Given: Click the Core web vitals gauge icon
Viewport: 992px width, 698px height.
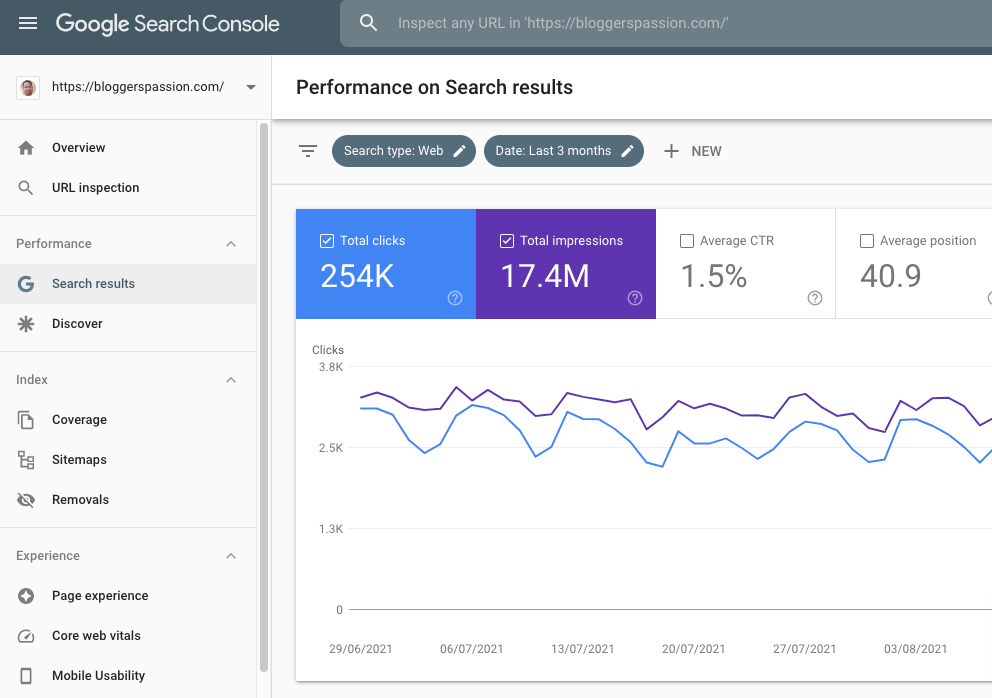Looking at the screenshot, I should coord(26,636).
